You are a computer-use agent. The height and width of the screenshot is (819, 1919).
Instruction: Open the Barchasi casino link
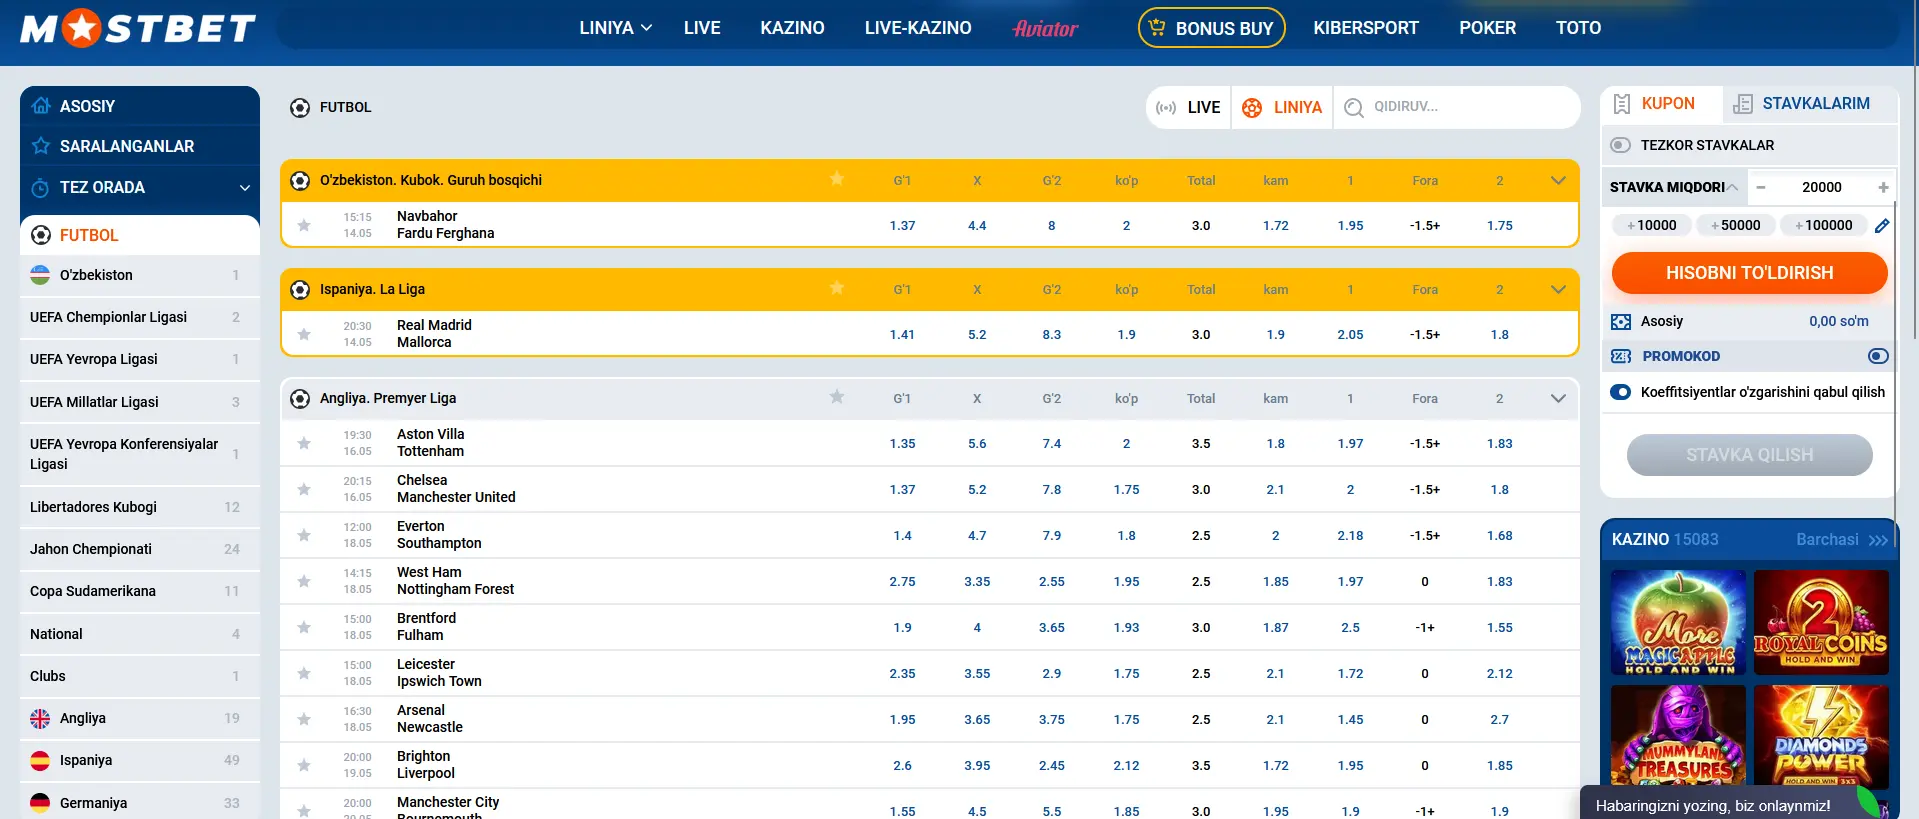tap(1842, 539)
